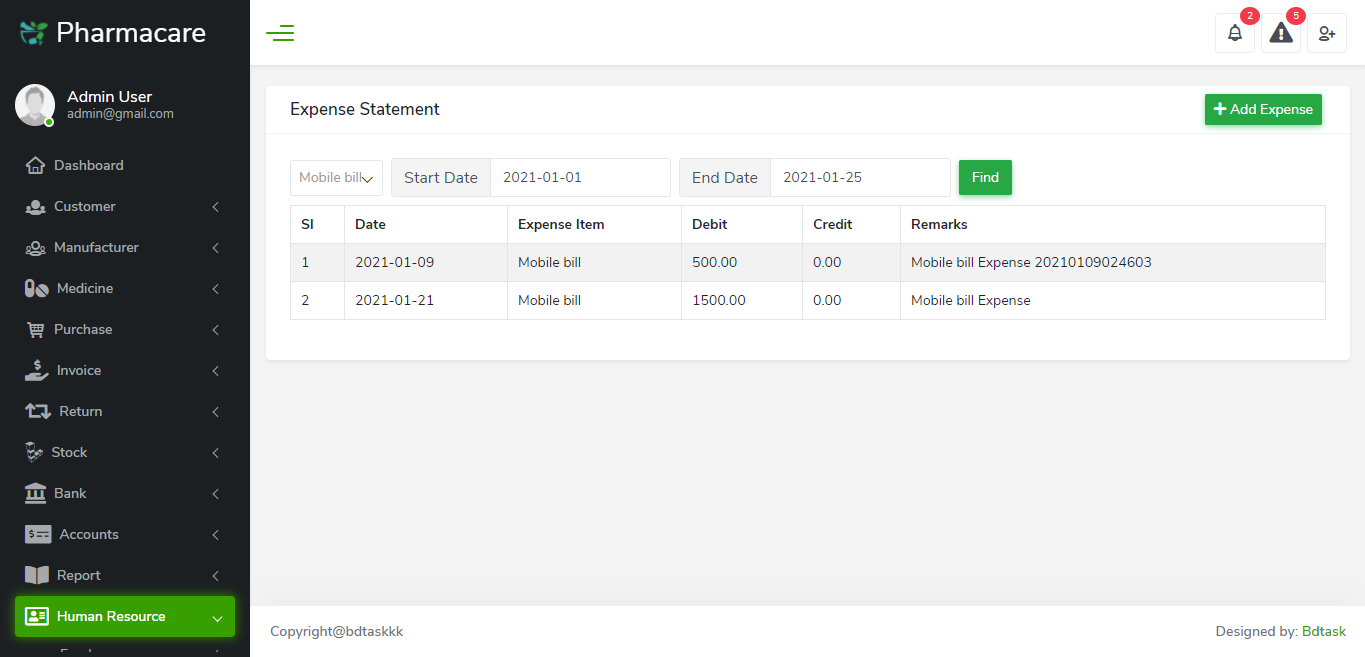Open the Stock section icon
The image size is (1365, 657).
[x=36, y=452]
